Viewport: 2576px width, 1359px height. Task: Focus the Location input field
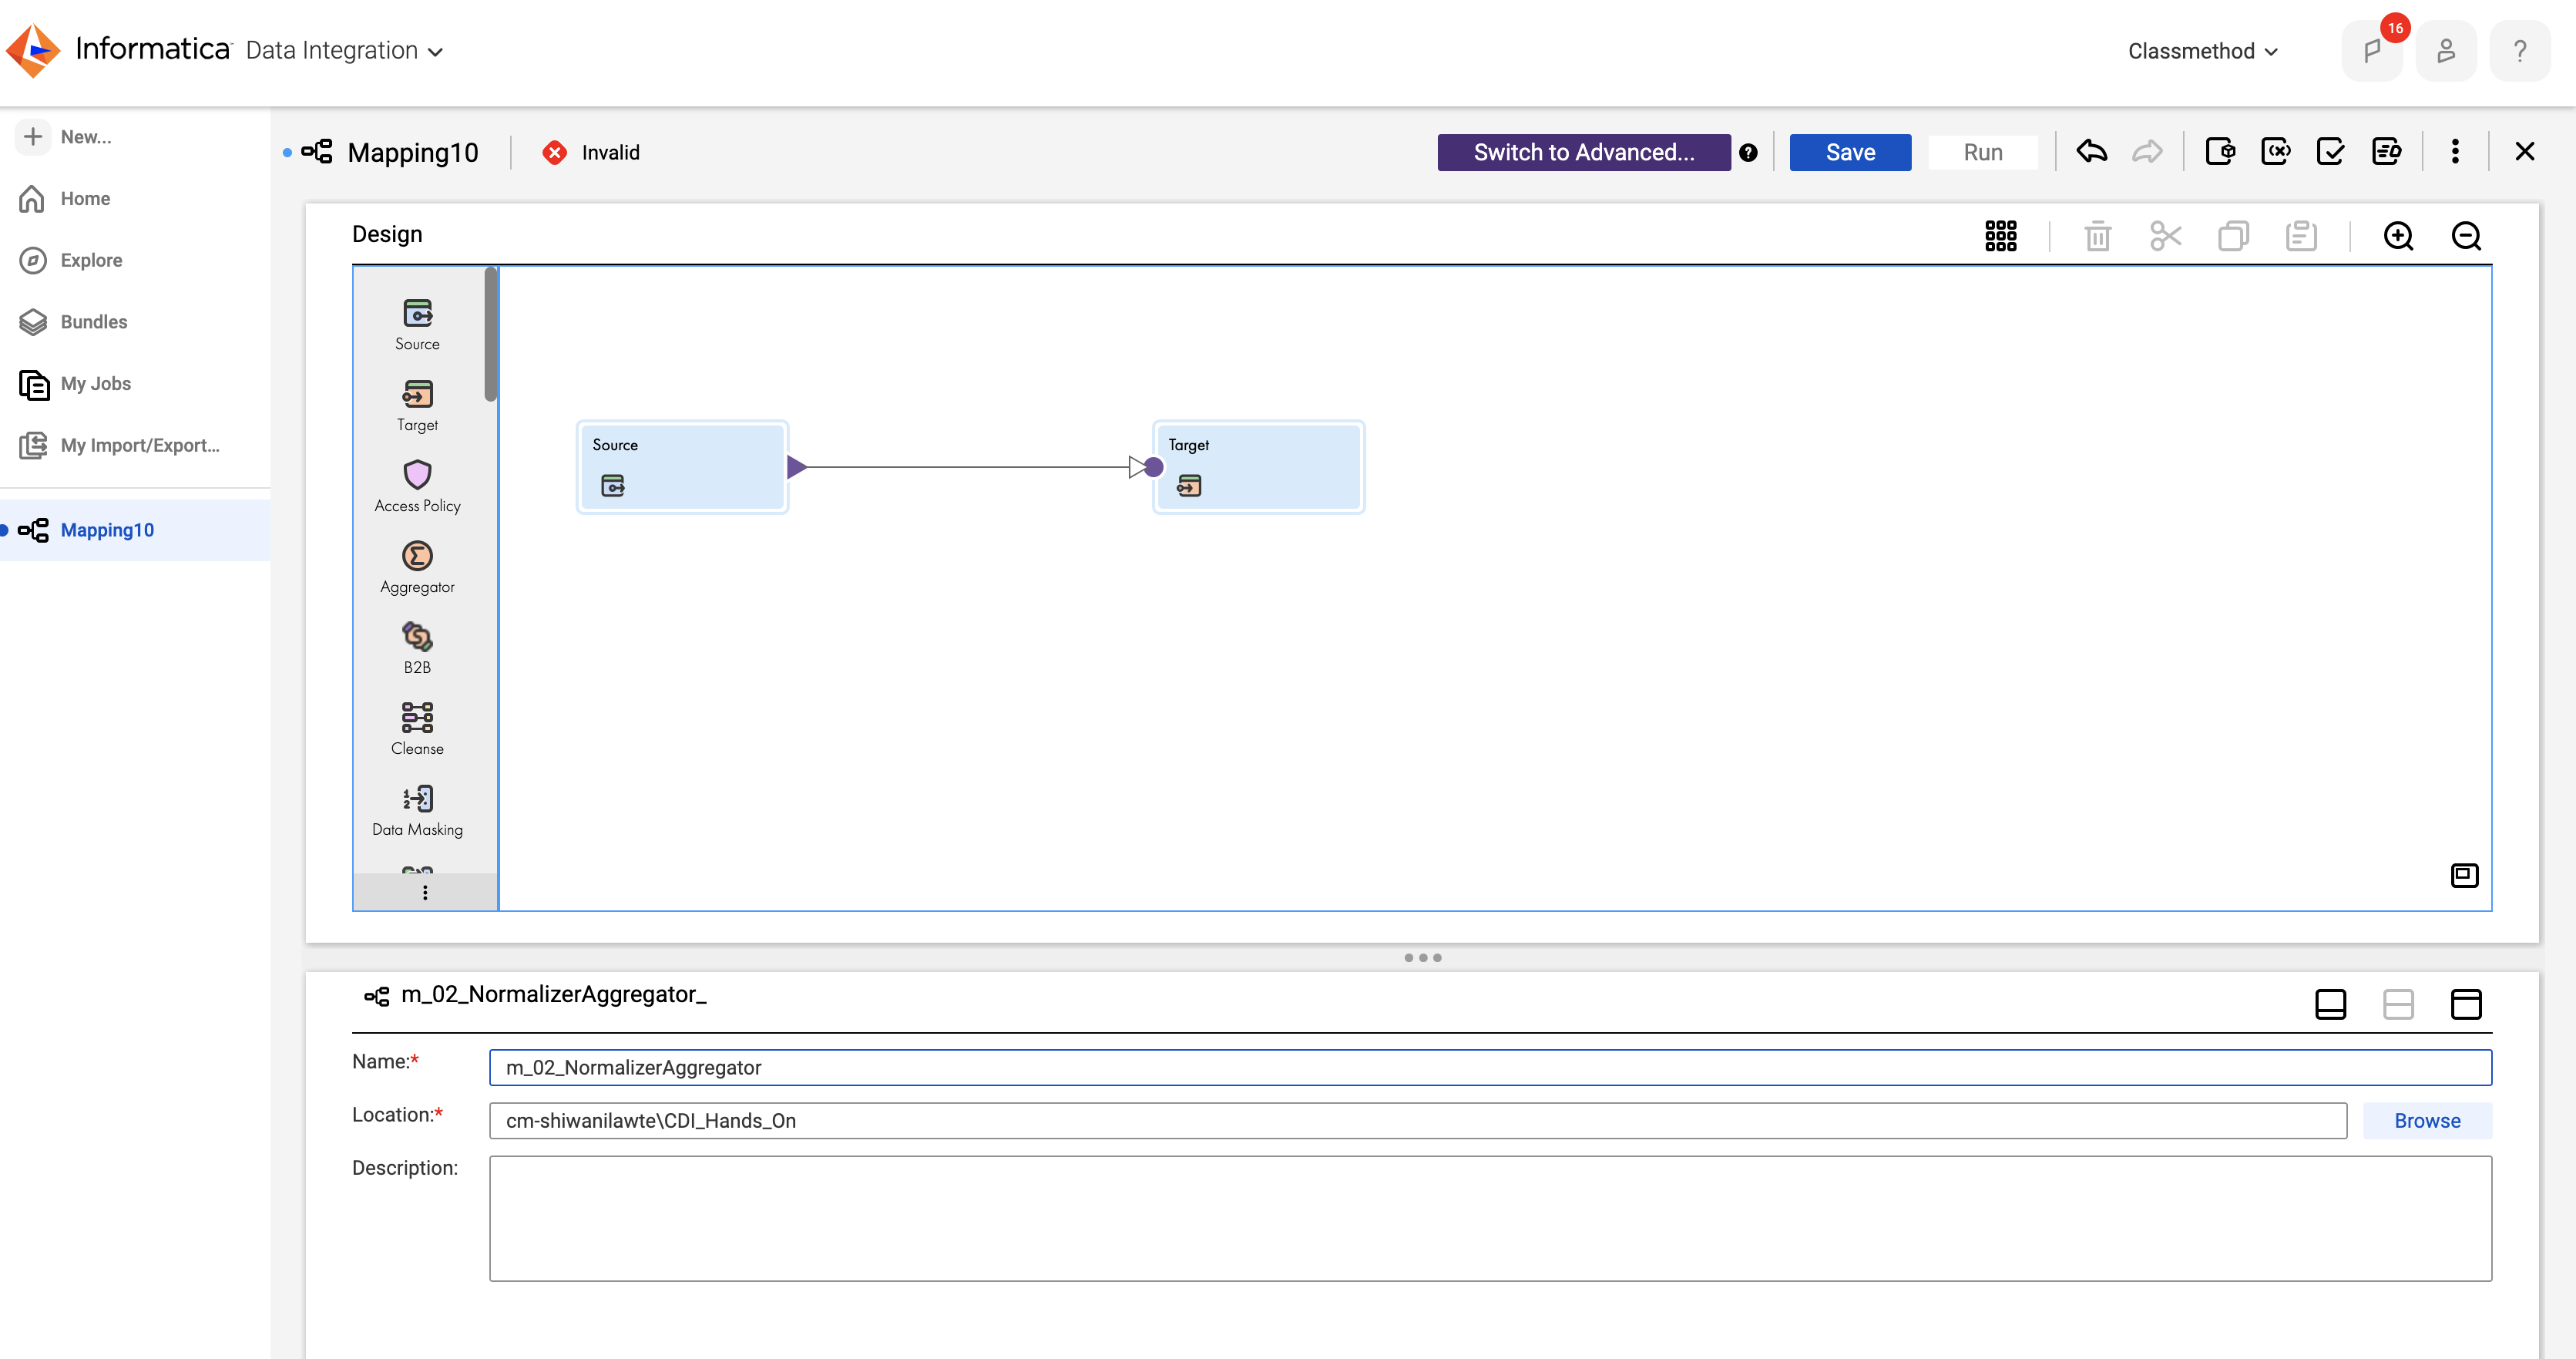1417,1121
